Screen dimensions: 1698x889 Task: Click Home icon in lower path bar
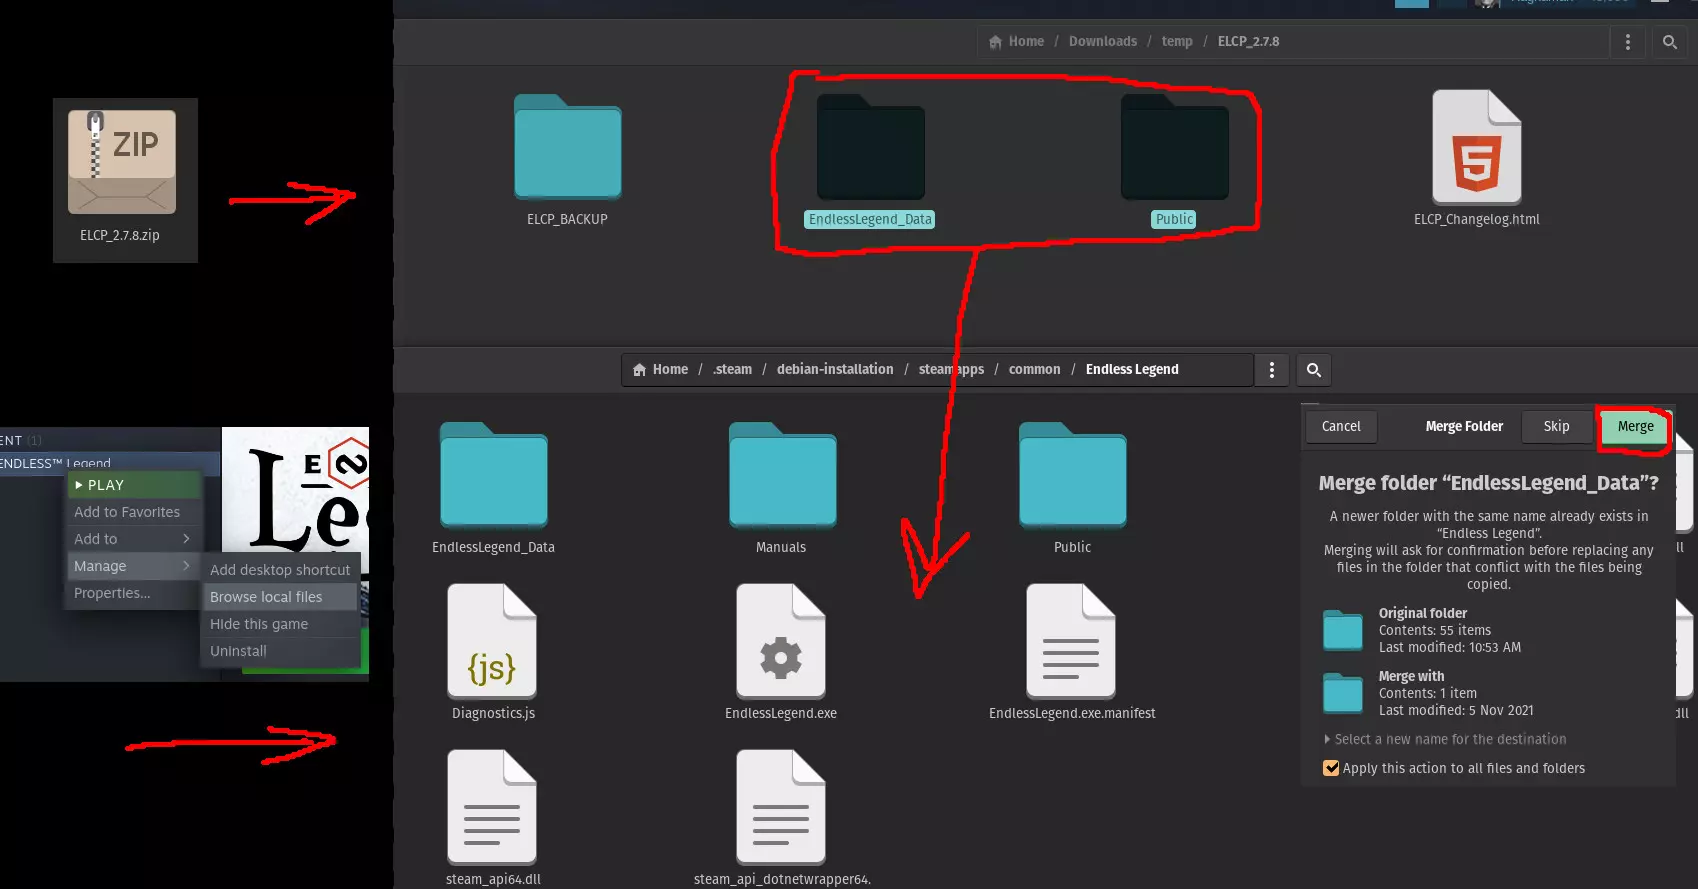point(640,370)
